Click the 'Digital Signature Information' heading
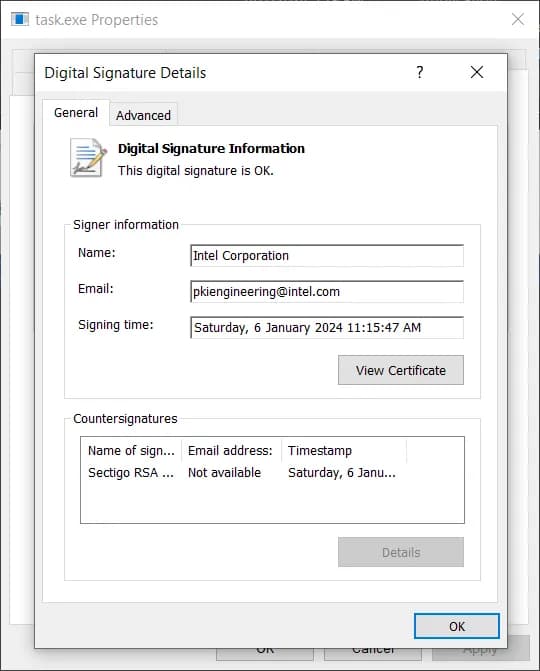 (x=211, y=148)
